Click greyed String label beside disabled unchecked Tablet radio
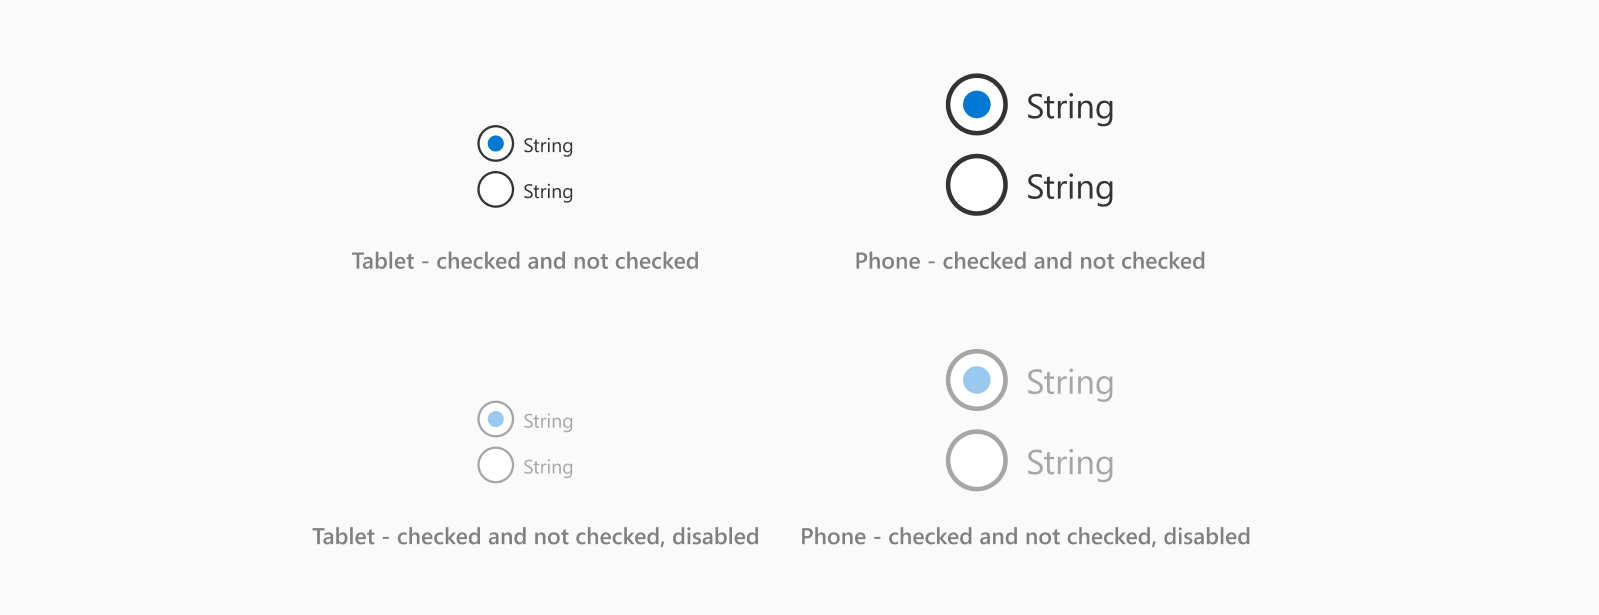The height and width of the screenshot is (615, 1599). click(548, 468)
